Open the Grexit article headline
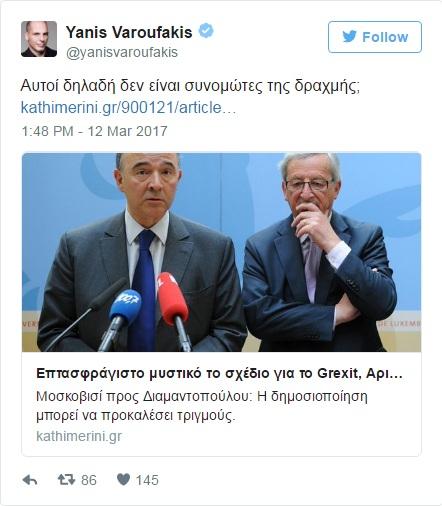442x506 pixels. 219,373
